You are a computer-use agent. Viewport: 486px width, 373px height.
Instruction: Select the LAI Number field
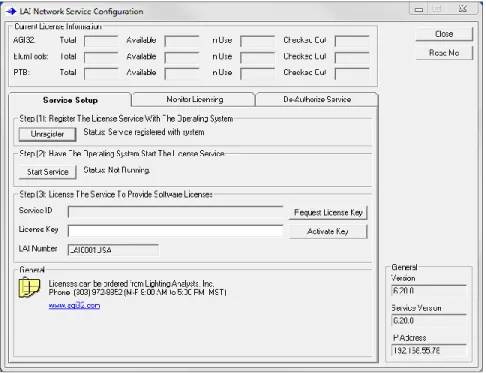[113, 250]
